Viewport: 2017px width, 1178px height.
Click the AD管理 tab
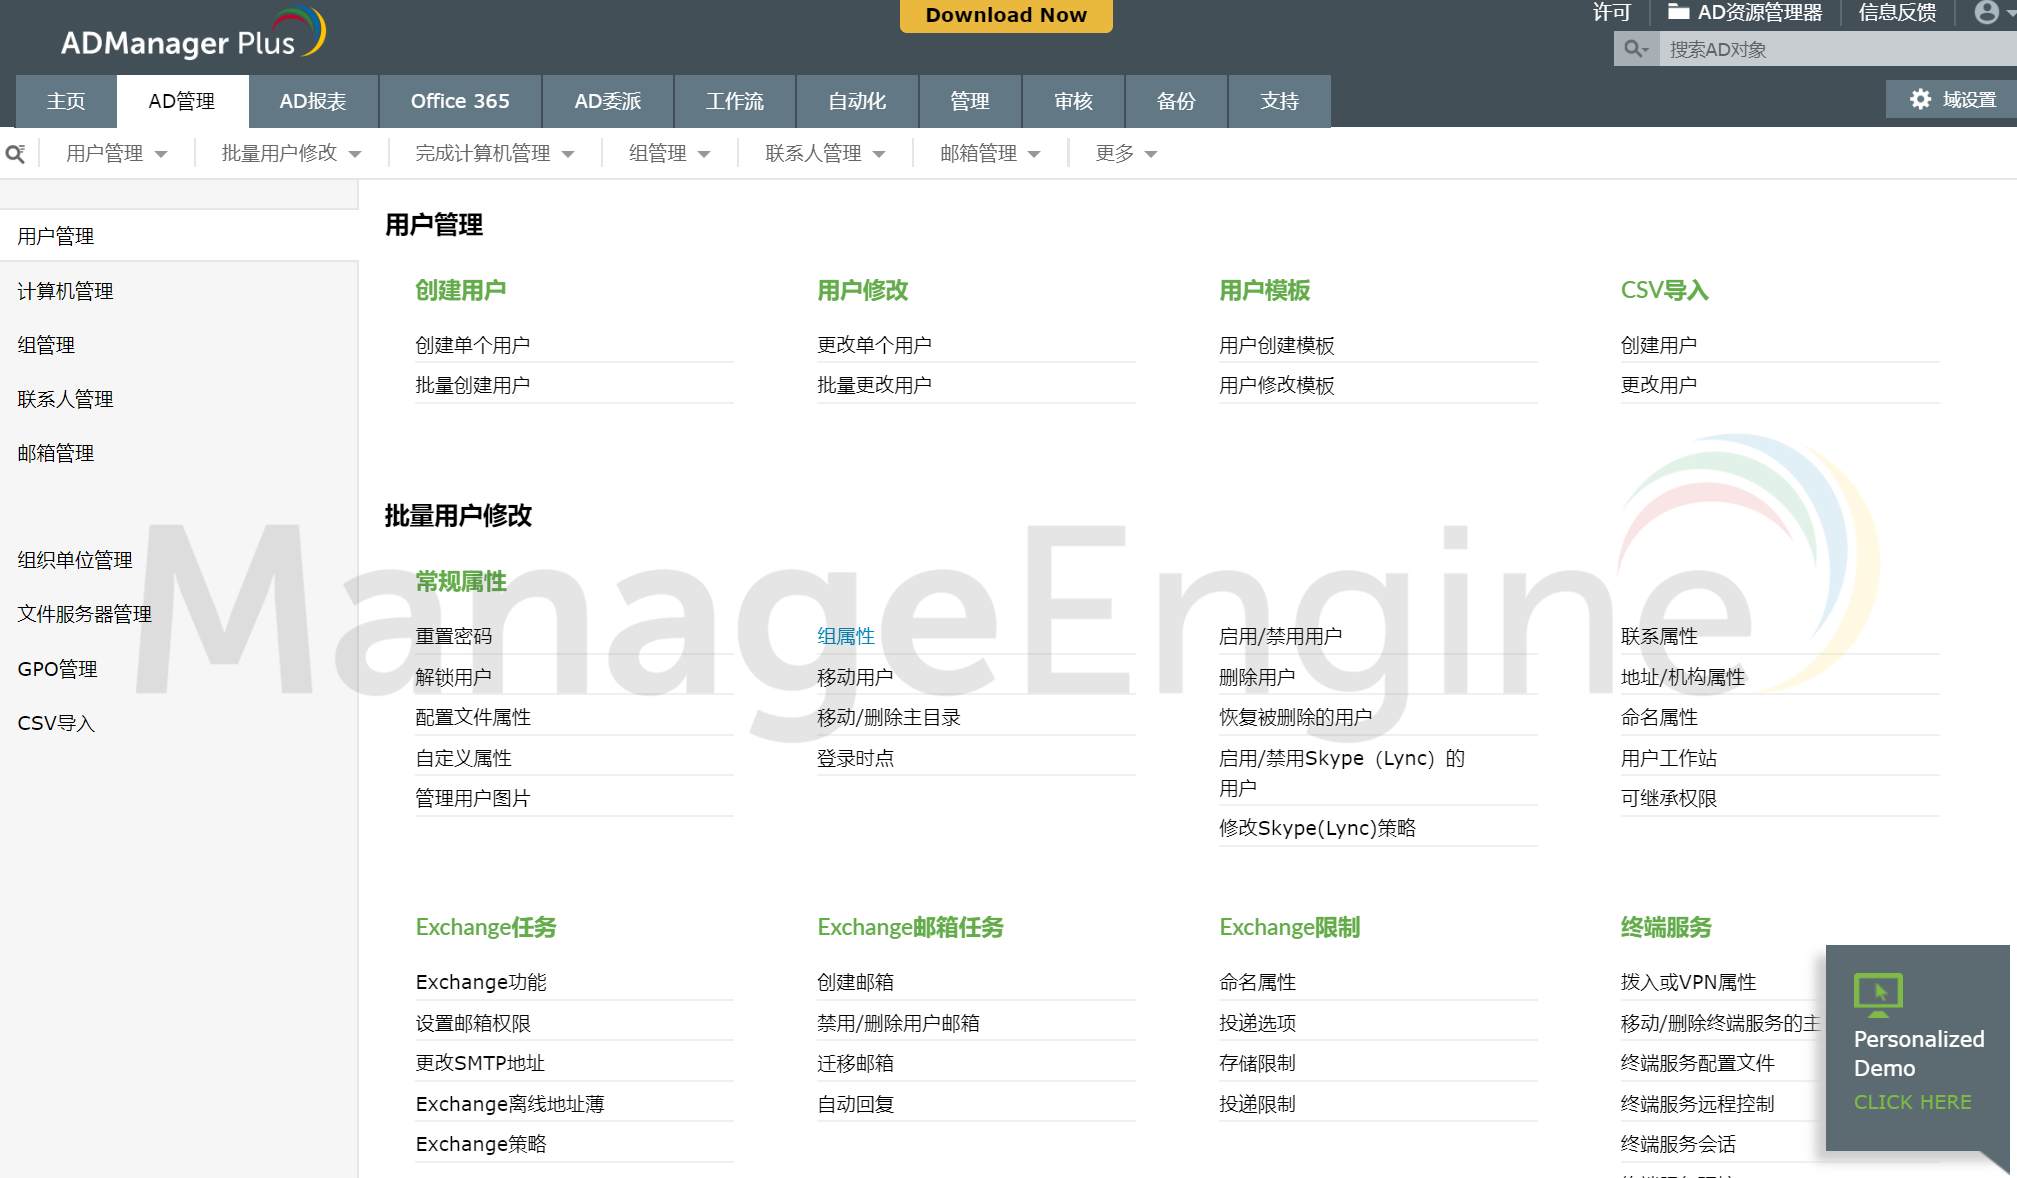181,101
